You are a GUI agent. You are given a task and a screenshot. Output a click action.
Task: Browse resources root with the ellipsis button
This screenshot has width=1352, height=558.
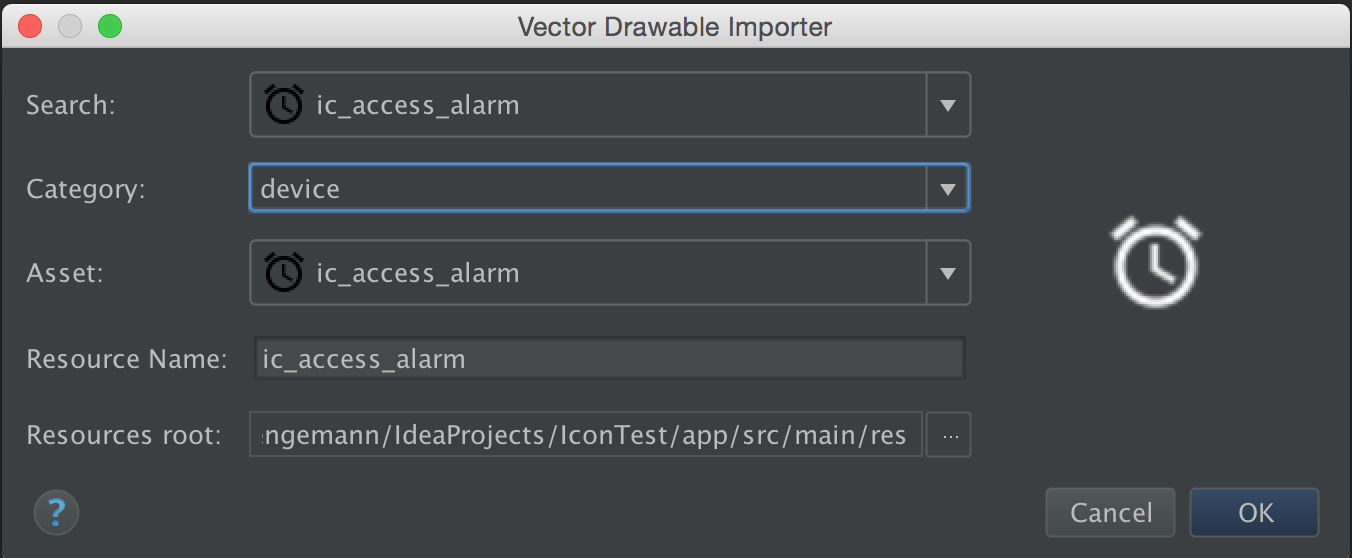point(949,436)
